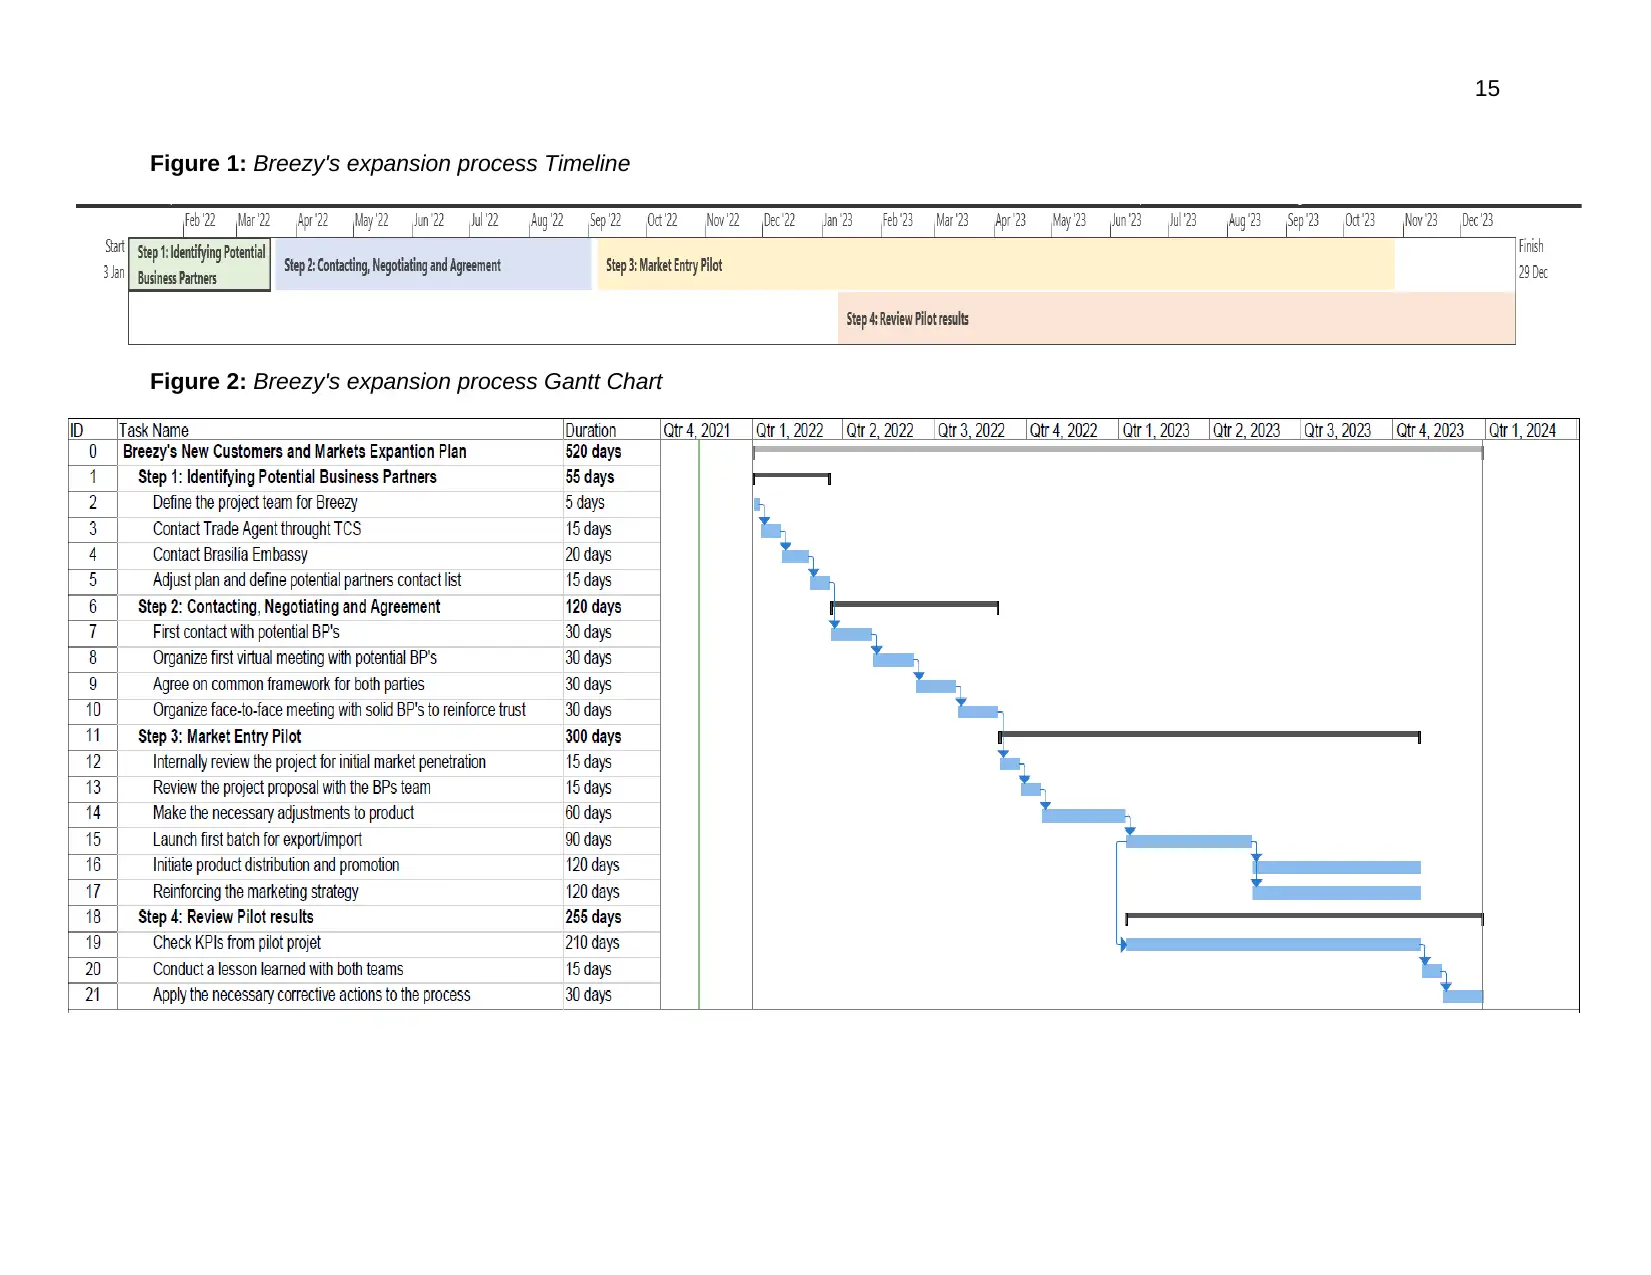Image resolution: width=1651 pixels, height=1275 pixels.
Task: Select task 'Make the necessary adjustments to product'
Action: click(x=283, y=813)
